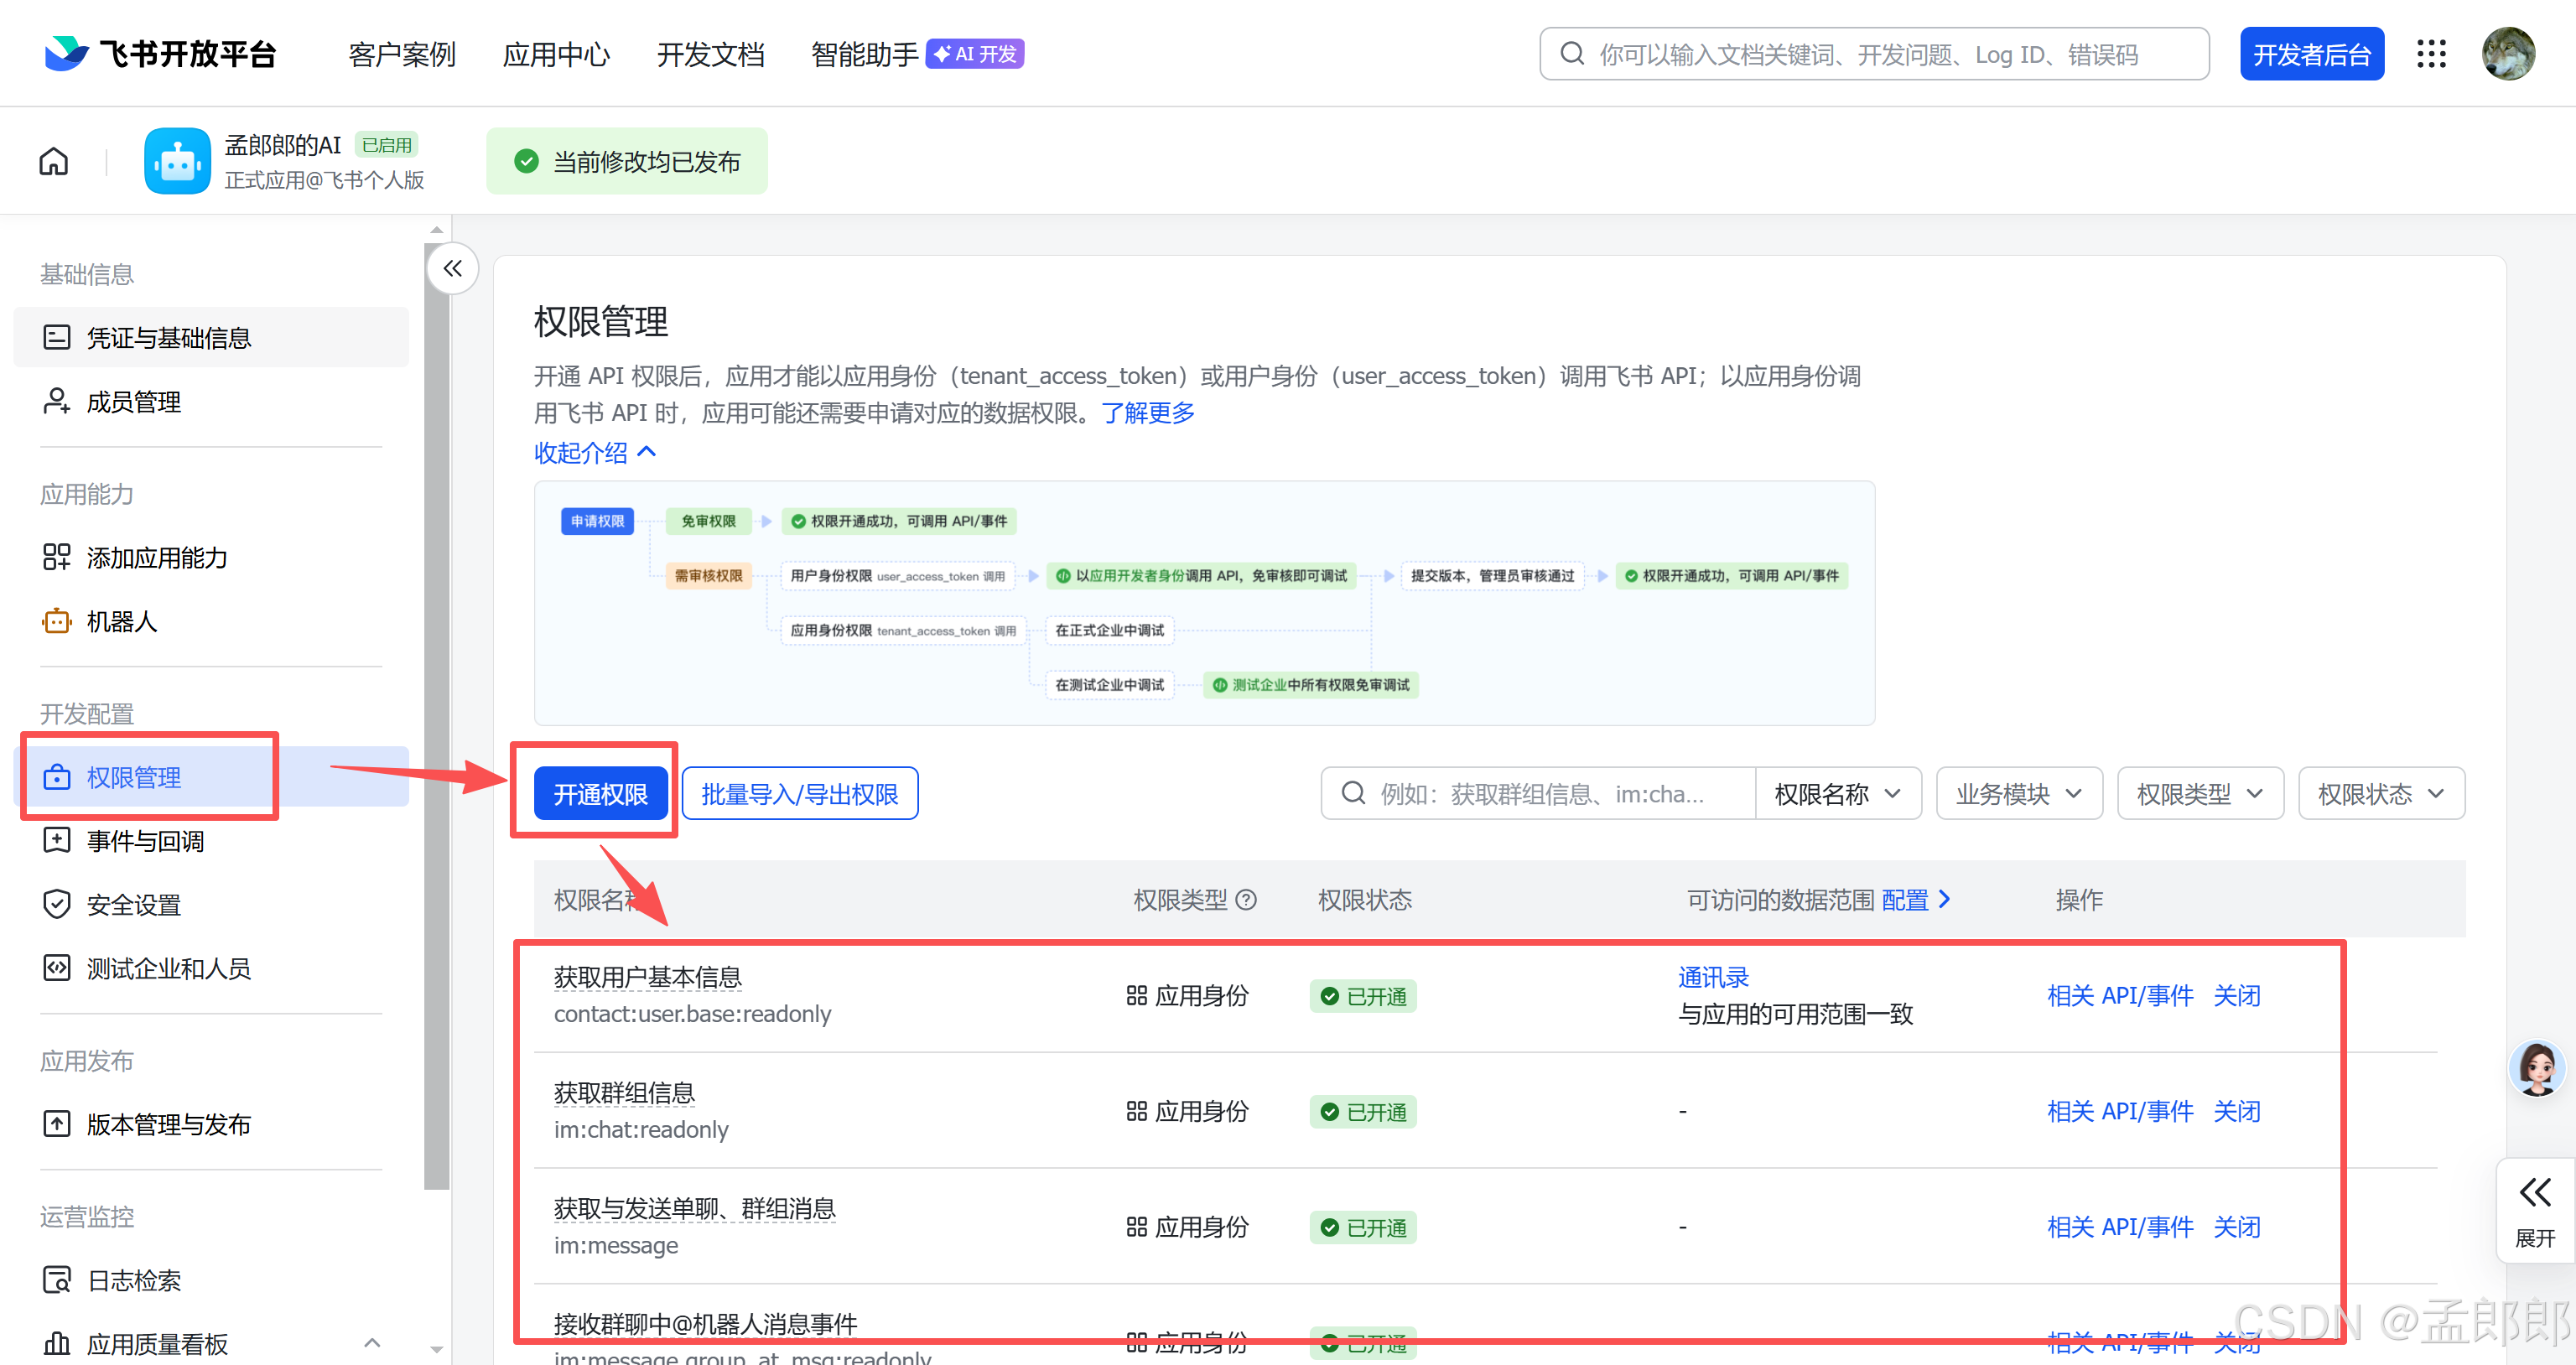Click the 孟郎郎的AI robot app icon
The width and height of the screenshot is (2576, 1365).
(x=177, y=161)
